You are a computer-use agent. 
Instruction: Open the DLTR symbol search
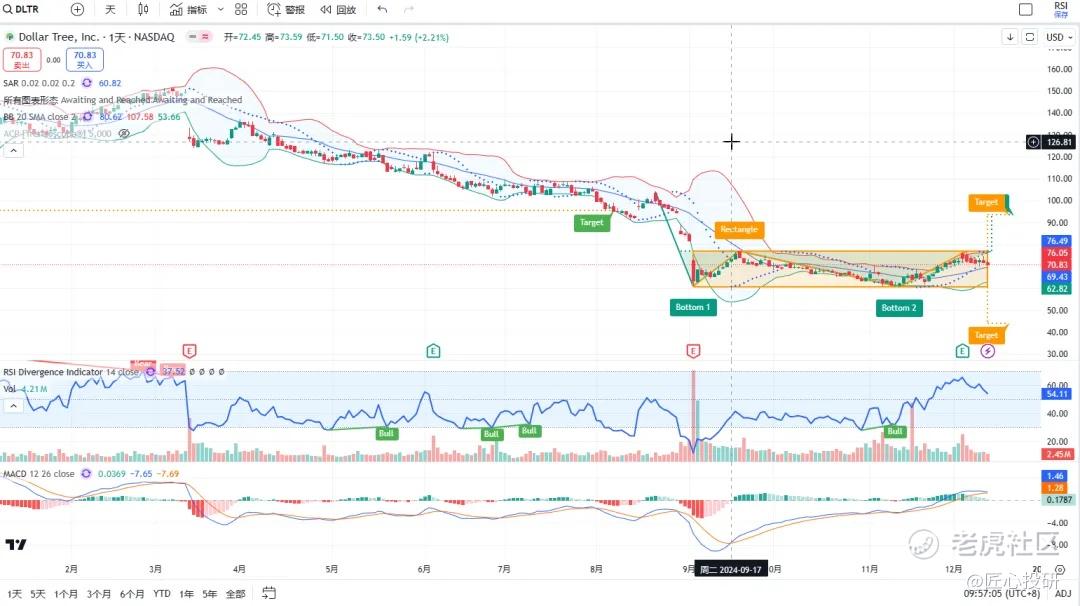[x=21, y=9]
